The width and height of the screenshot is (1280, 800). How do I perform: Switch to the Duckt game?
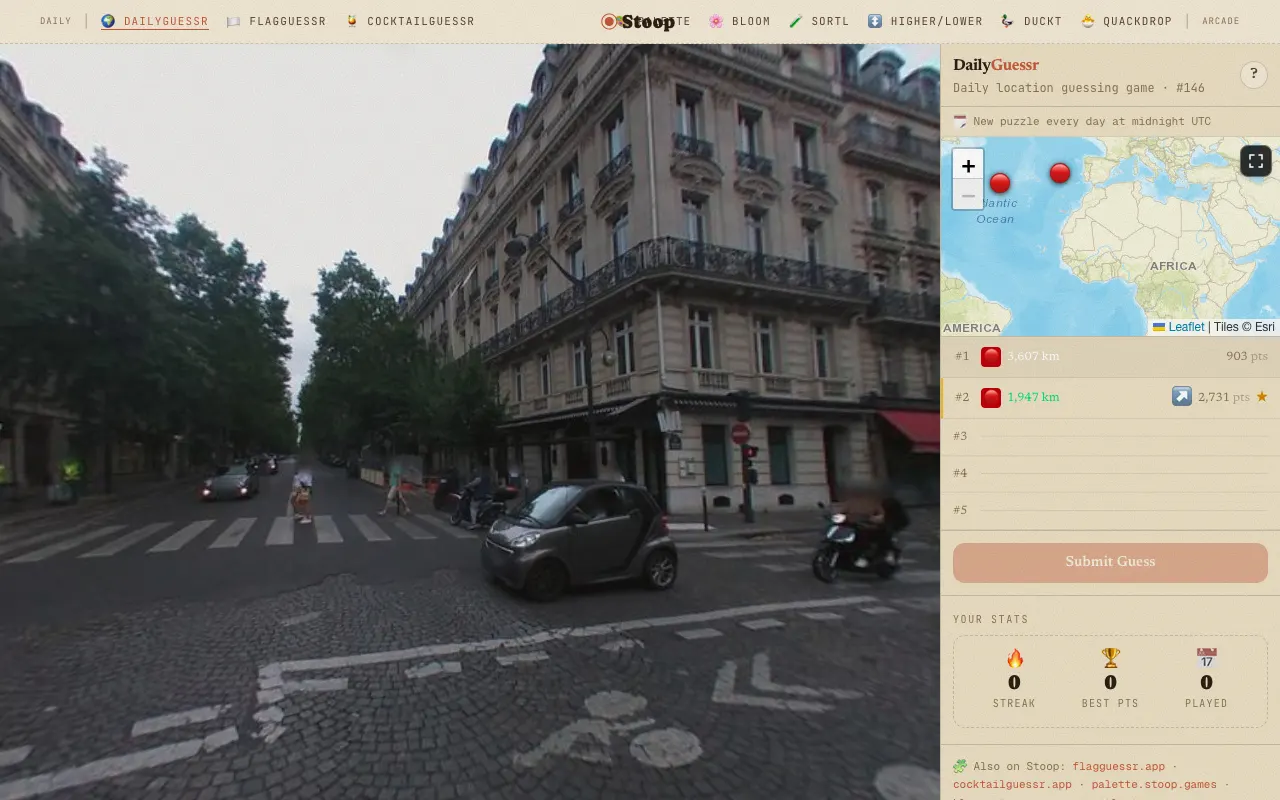tap(1032, 21)
